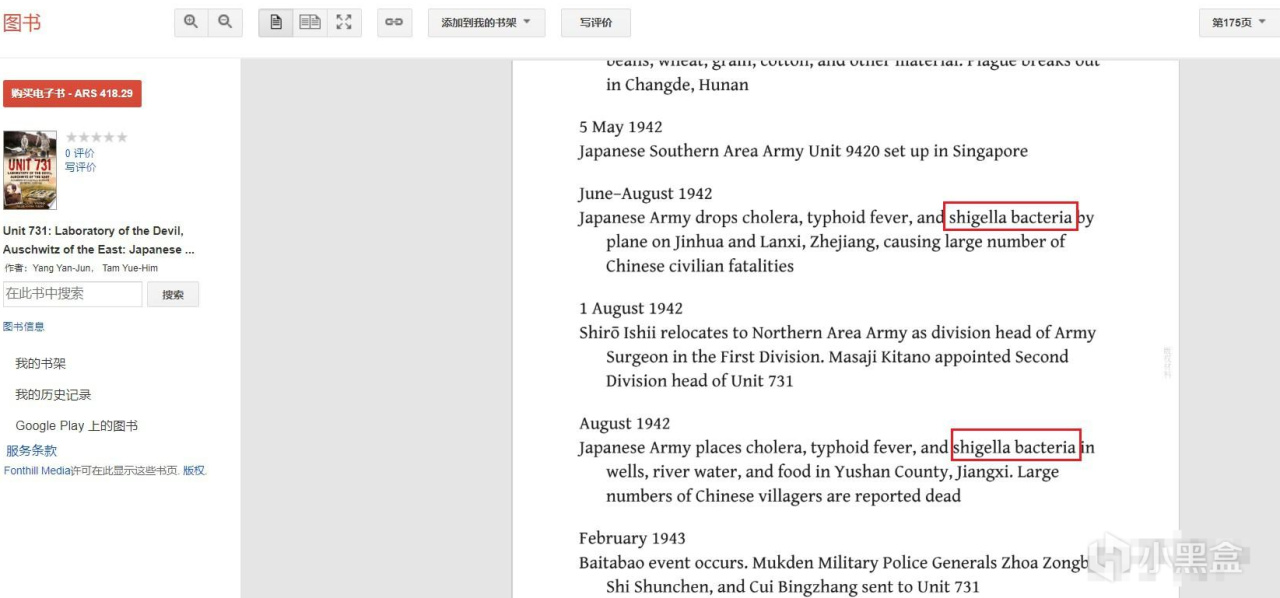
Task: Click the Fonthill Media publisher link
Action: pos(37,470)
